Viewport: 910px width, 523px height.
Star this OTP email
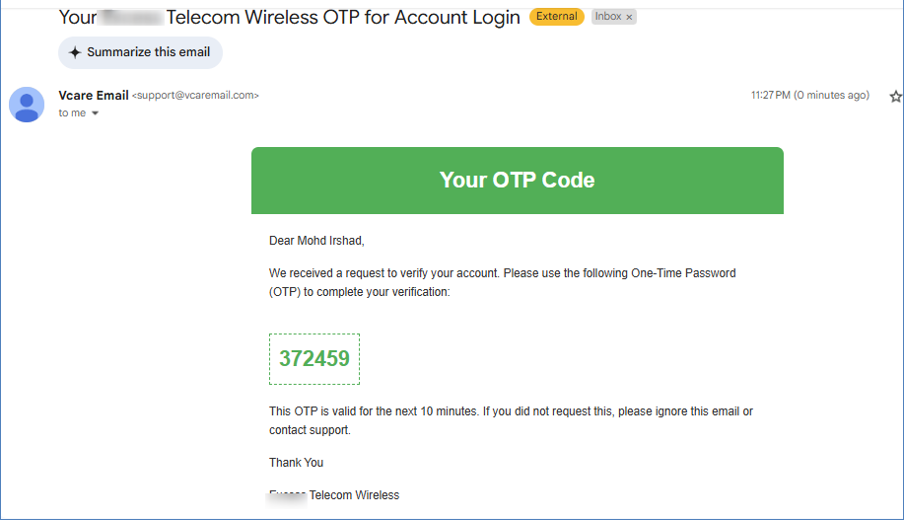pos(896,96)
